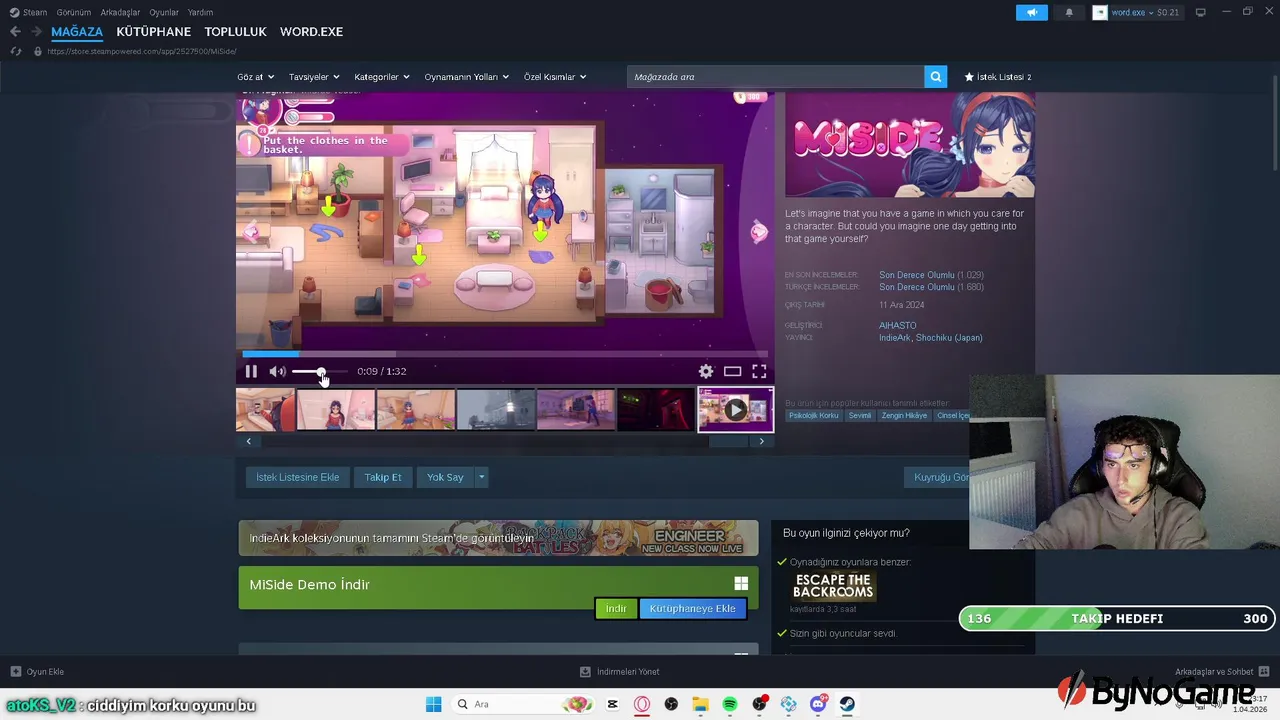Screen dimensions: 1280x720
Task: Open the Yok Say dropdown arrow
Action: 481,477
